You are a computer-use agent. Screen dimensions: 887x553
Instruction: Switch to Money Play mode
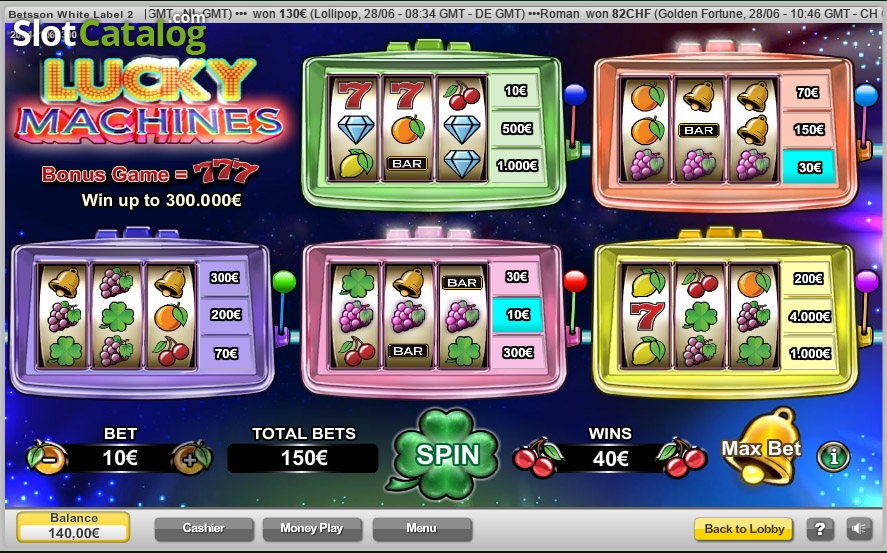point(312,529)
